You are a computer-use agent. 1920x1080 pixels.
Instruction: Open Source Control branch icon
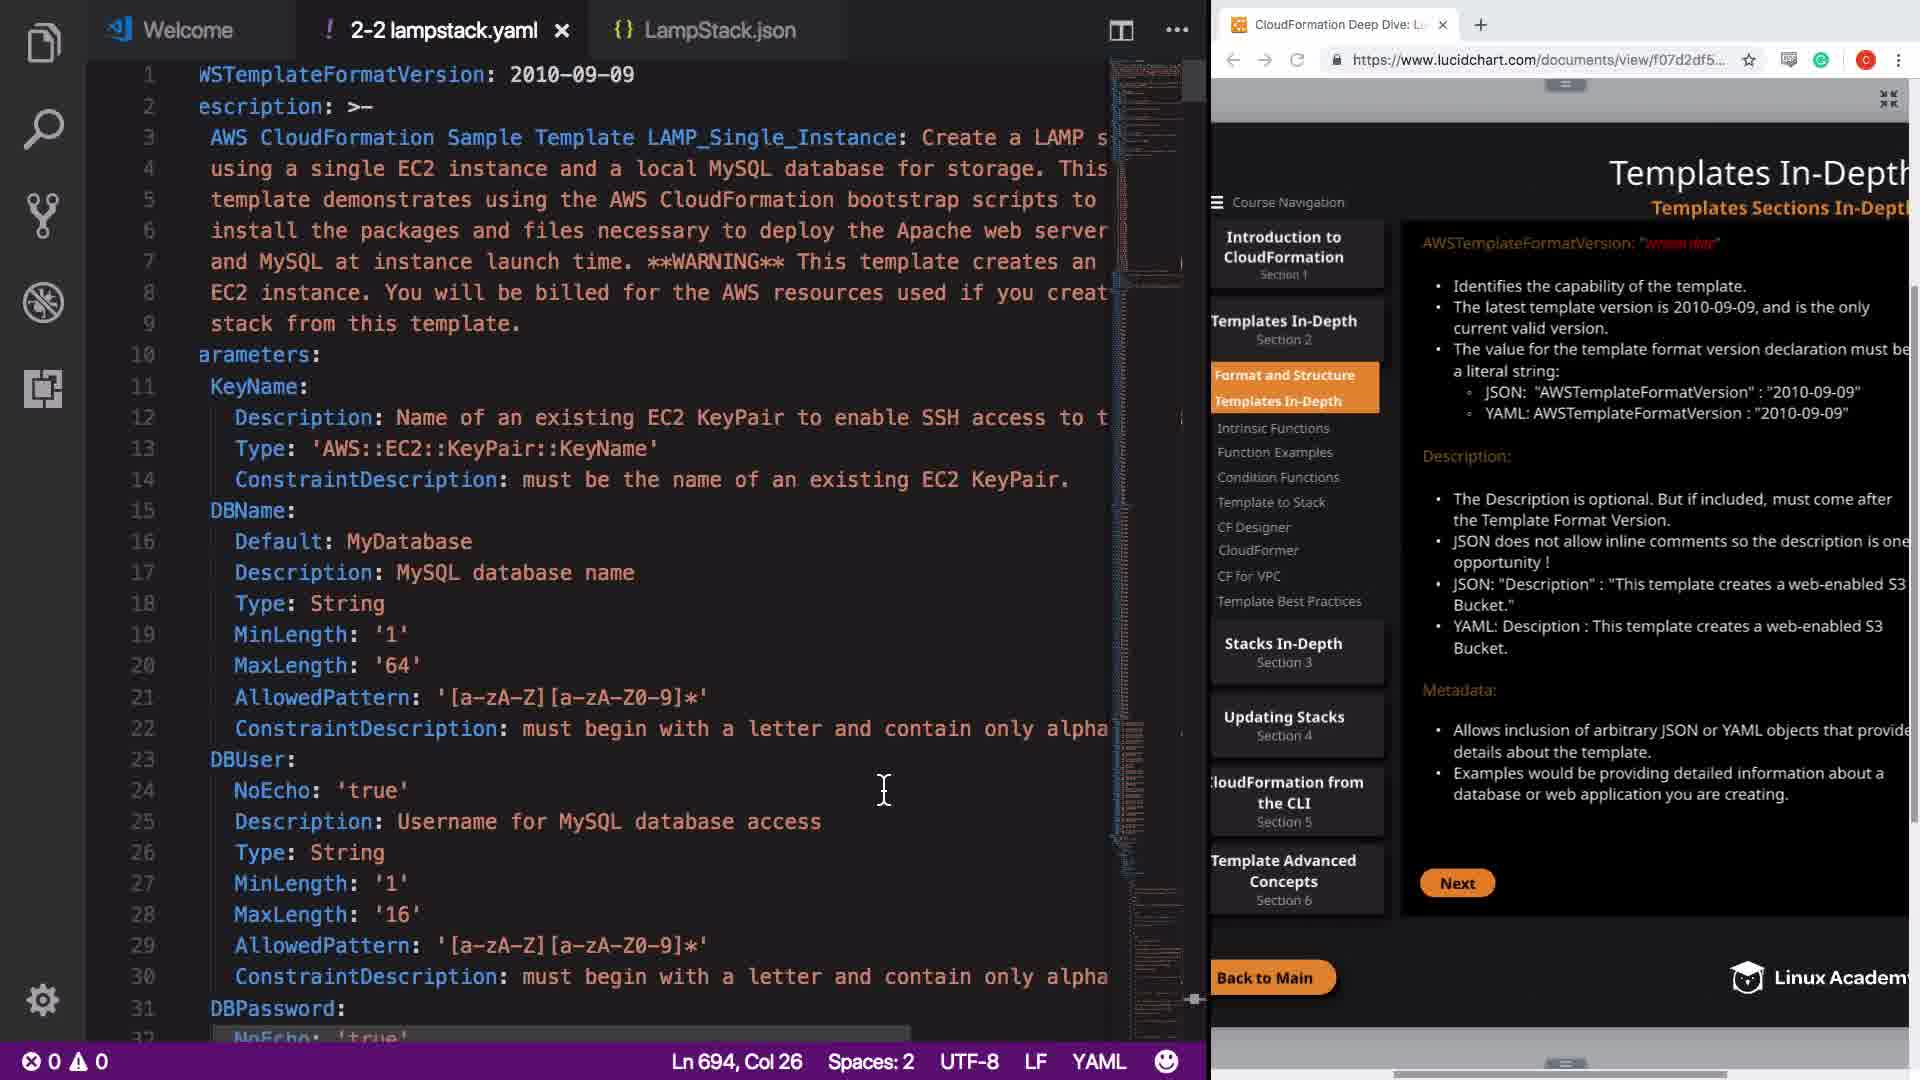[43, 216]
